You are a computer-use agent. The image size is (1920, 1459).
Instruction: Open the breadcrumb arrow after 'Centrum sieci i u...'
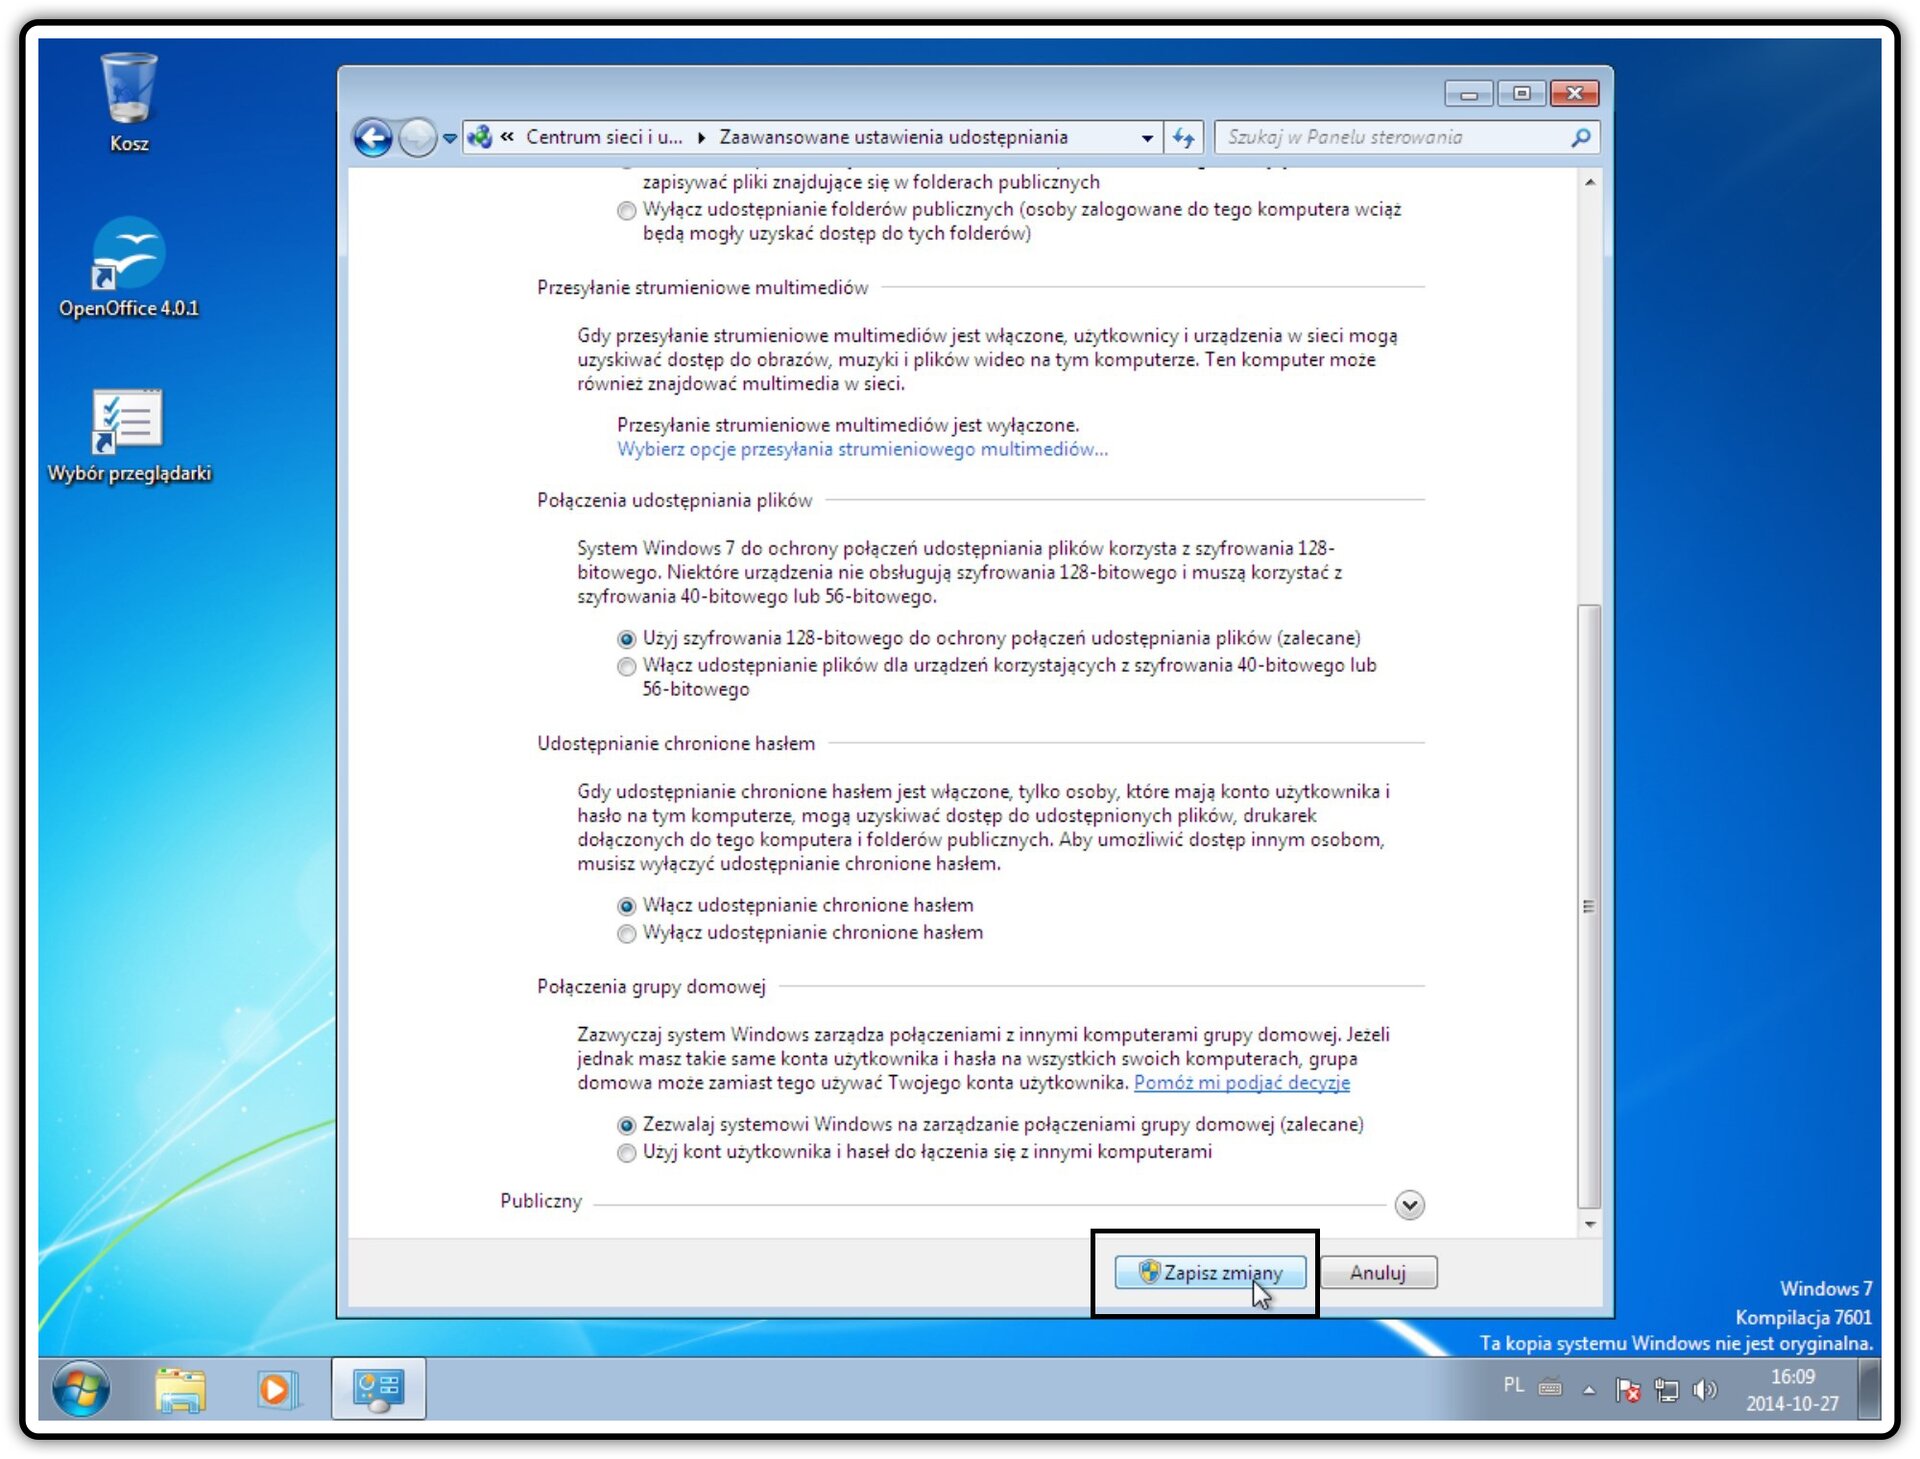coord(701,138)
